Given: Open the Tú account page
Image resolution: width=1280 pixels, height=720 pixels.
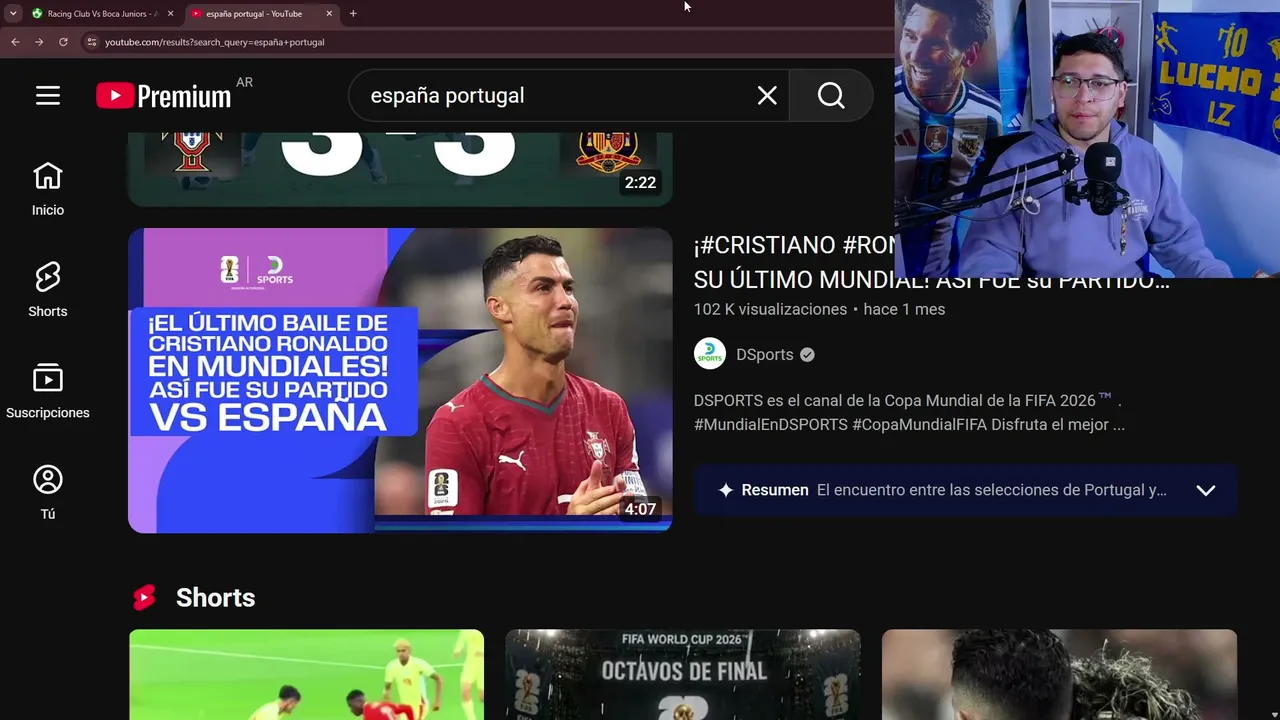Looking at the screenshot, I should (47, 492).
